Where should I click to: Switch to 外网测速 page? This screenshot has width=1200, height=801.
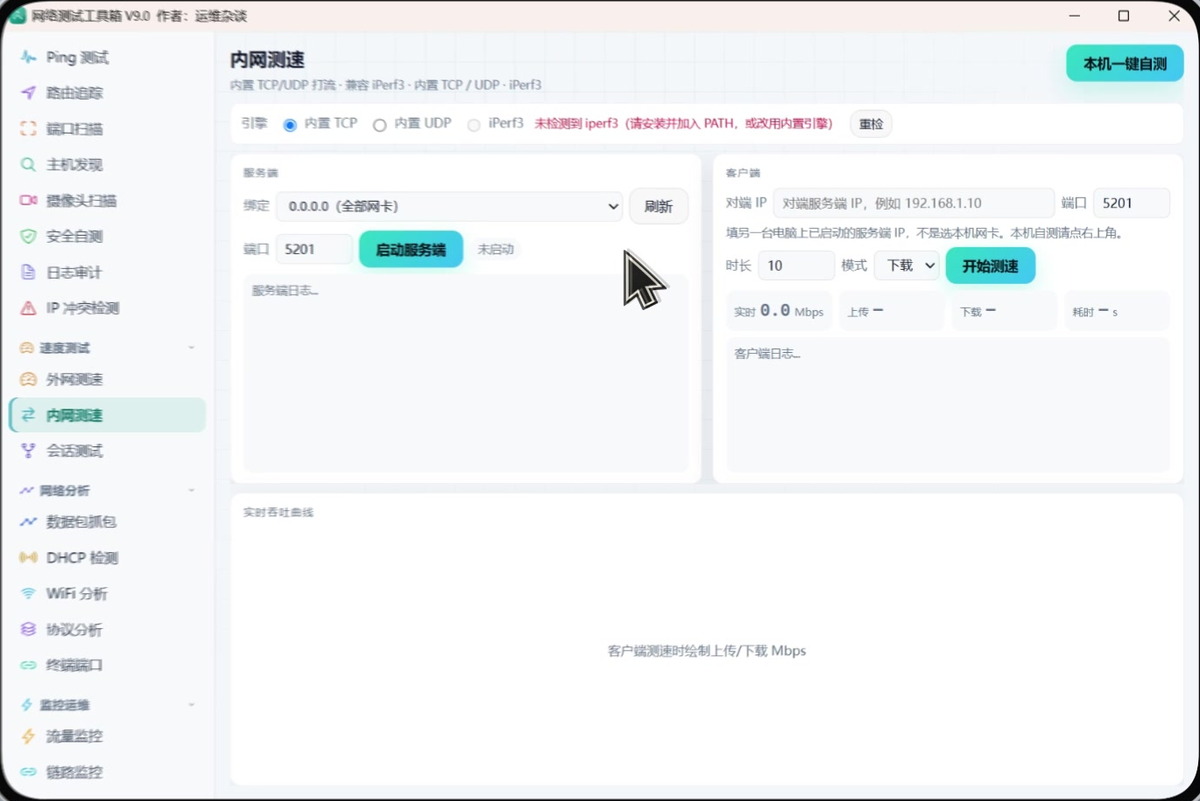pyautogui.click(x=107, y=380)
